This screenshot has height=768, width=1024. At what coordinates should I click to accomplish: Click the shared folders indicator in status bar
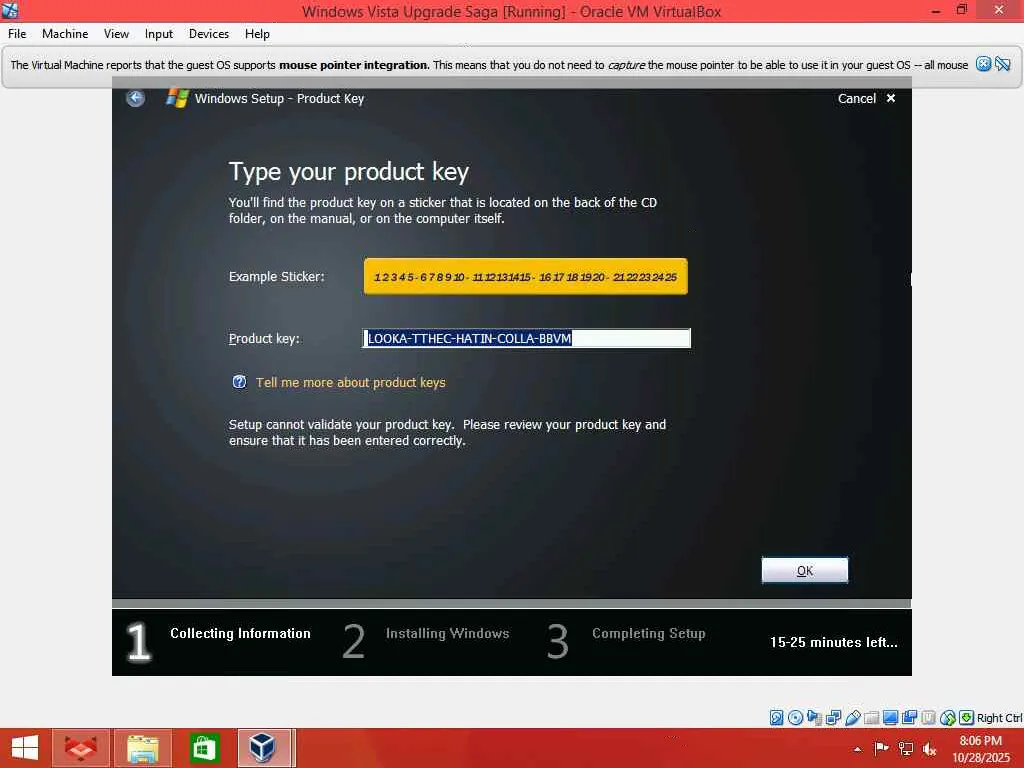pos(871,718)
